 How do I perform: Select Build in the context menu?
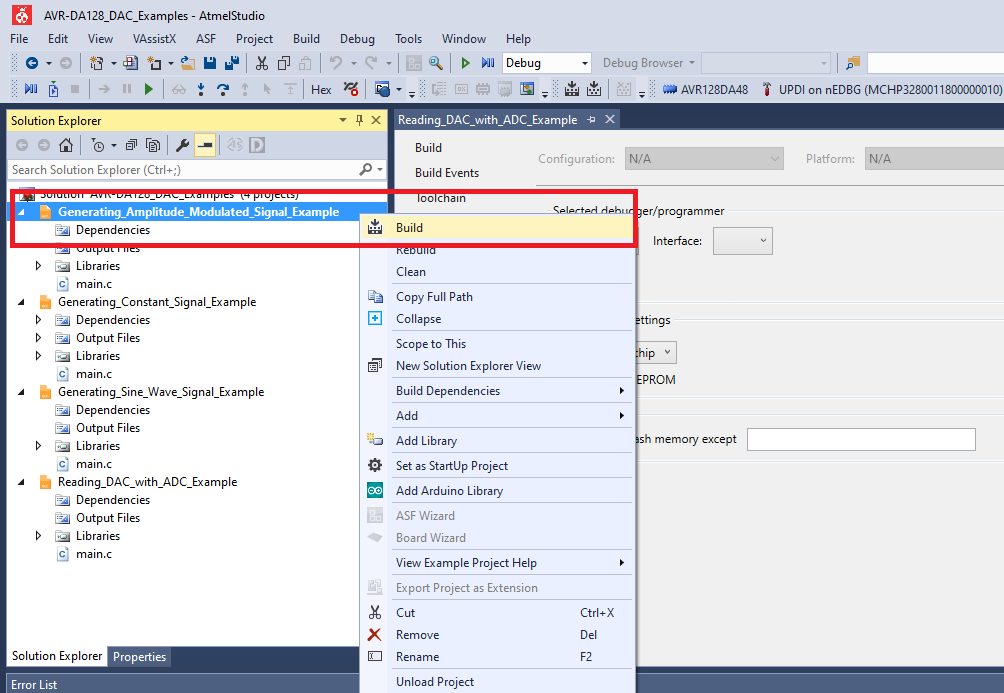point(498,228)
